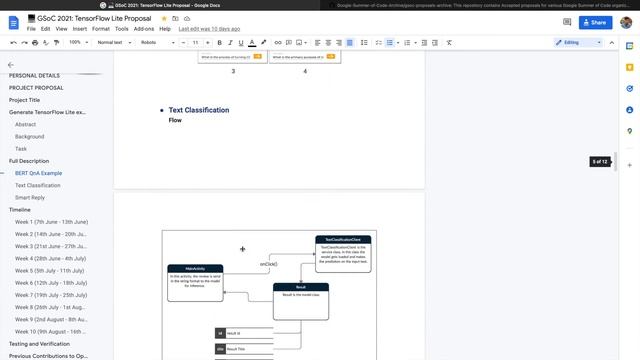Viewport: 640px width, 360px height.
Task: Open the Editing mode dropdown
Action: click(578, 42)
